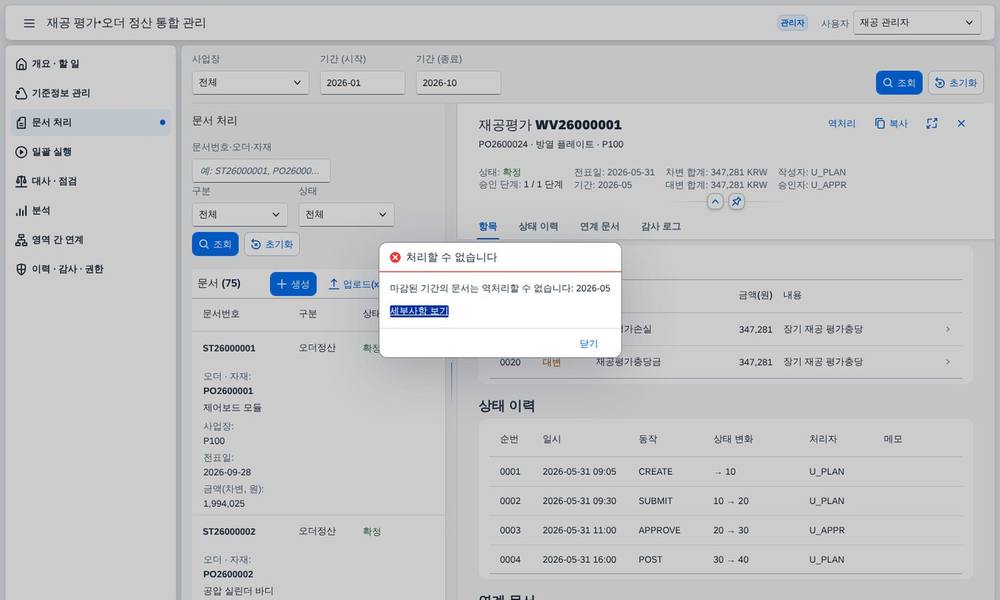Click 닫기 to close error dialog
The height and width of the screenshot is (600, 1000).
[589, 344]
